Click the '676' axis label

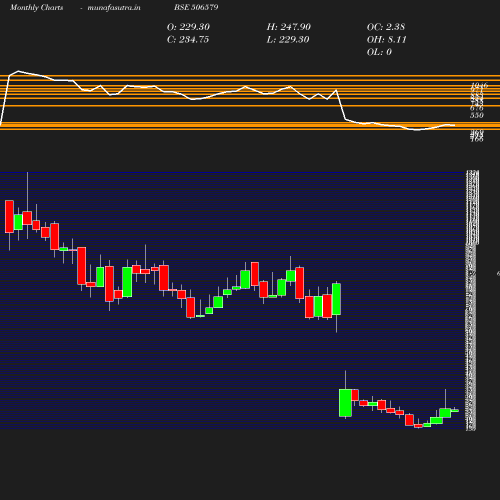(x=477, y=108)
